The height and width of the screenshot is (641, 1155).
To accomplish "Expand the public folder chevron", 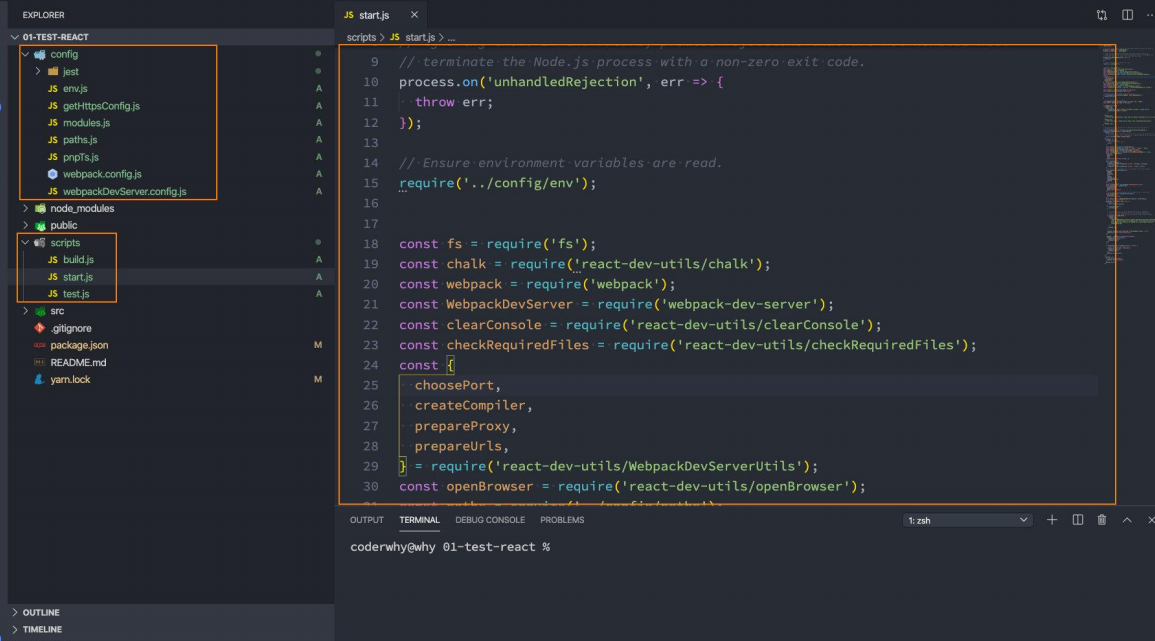I will pyautogui.click(x=26, y=225).
